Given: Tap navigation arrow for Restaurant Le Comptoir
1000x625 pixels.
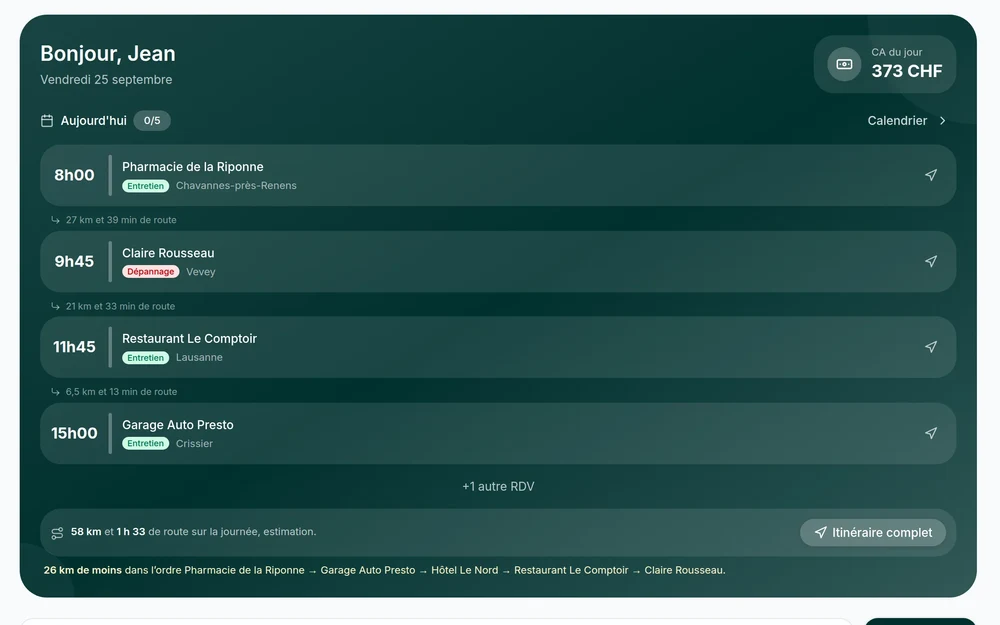Looking at the screenshot, I should click(x=930, y=347).
